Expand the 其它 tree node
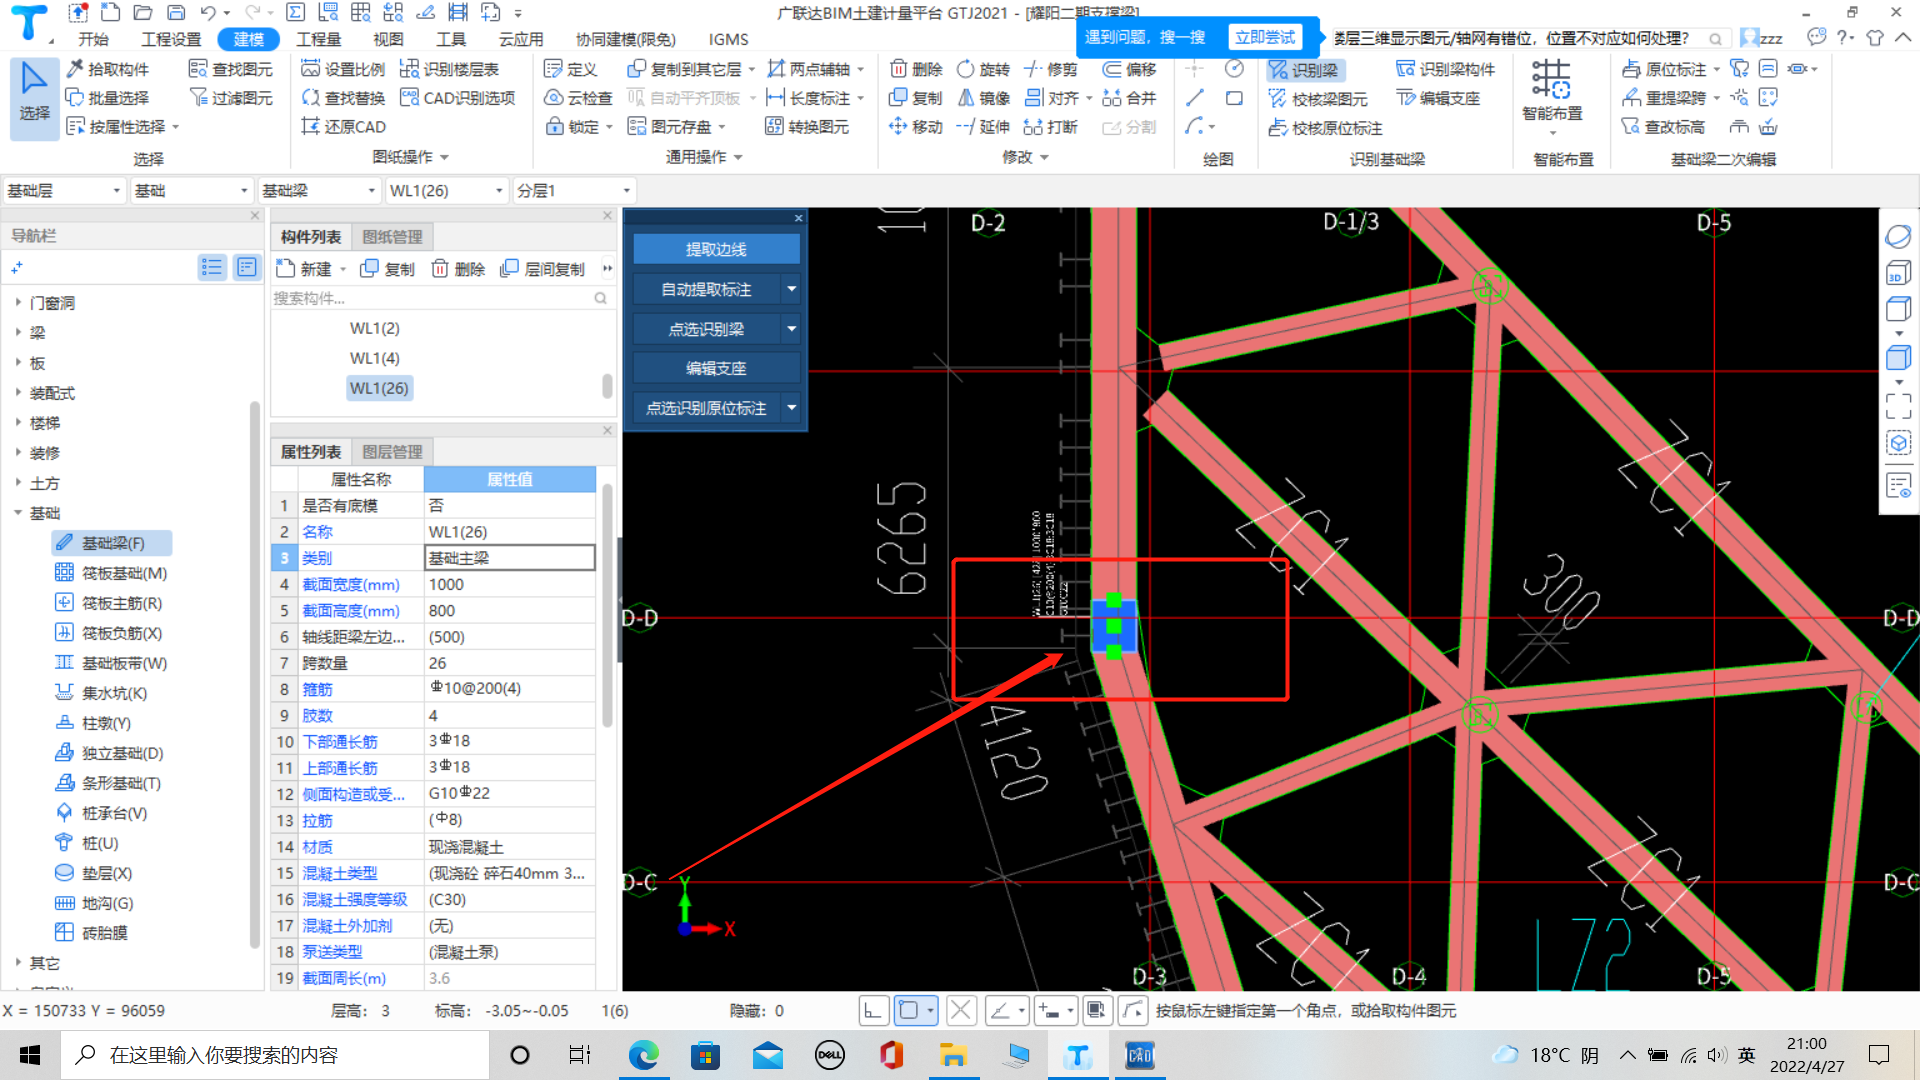1920x1080 pixels. point(18,962)
